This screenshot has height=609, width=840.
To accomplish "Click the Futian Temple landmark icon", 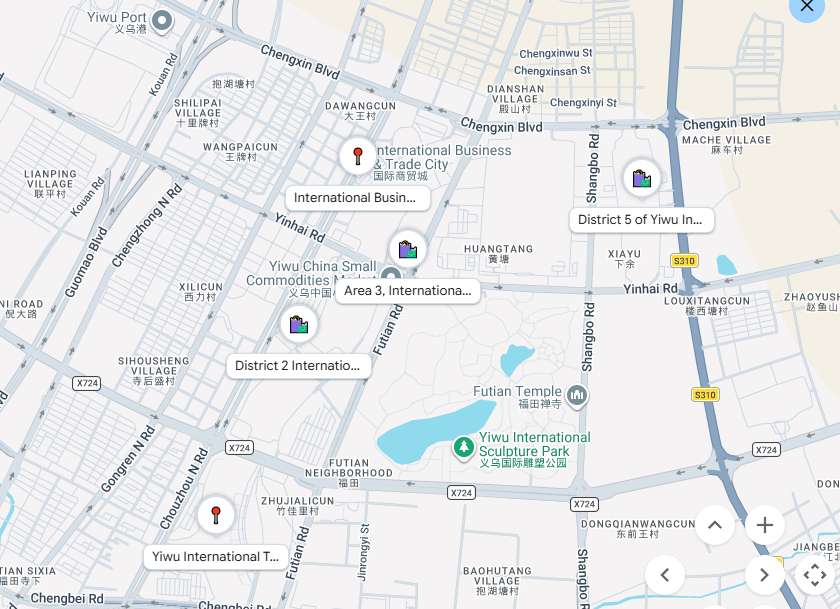I will click(x=577, y=397).
